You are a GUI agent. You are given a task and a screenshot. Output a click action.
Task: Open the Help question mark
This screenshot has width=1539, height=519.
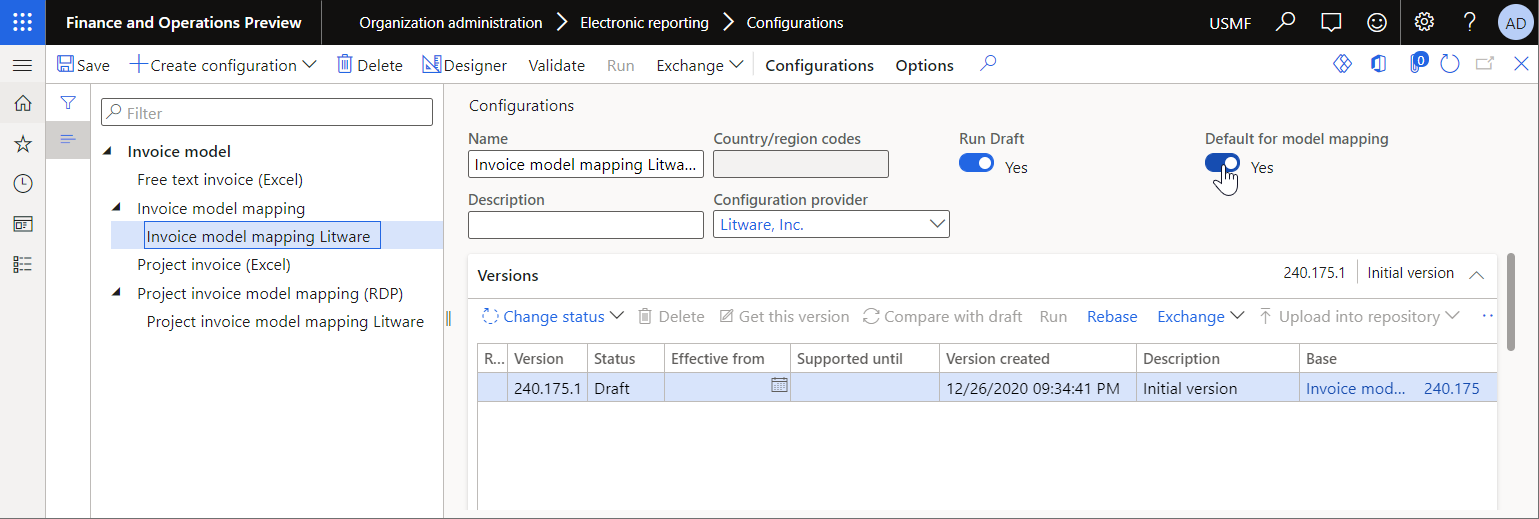[1470, 22]
